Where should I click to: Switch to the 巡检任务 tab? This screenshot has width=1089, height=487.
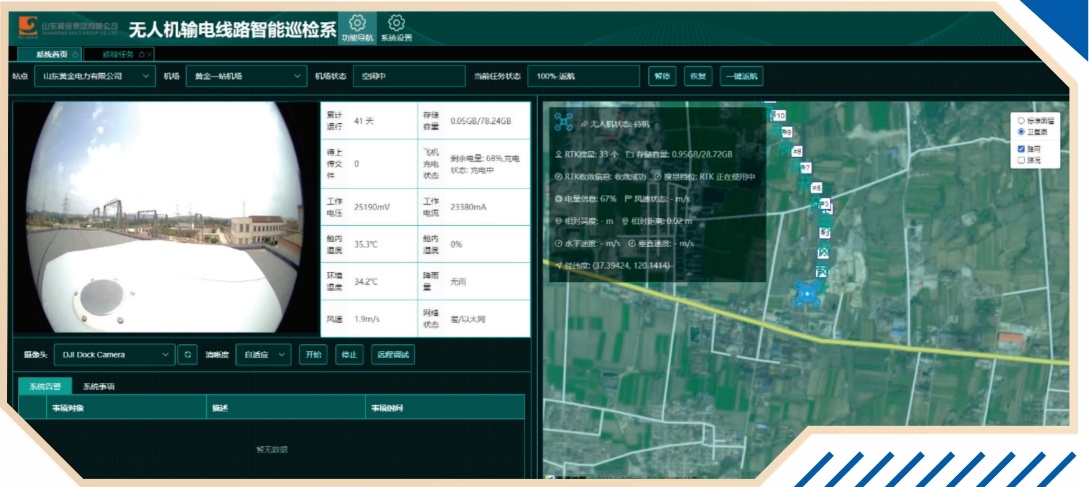[x=119, y=54]
